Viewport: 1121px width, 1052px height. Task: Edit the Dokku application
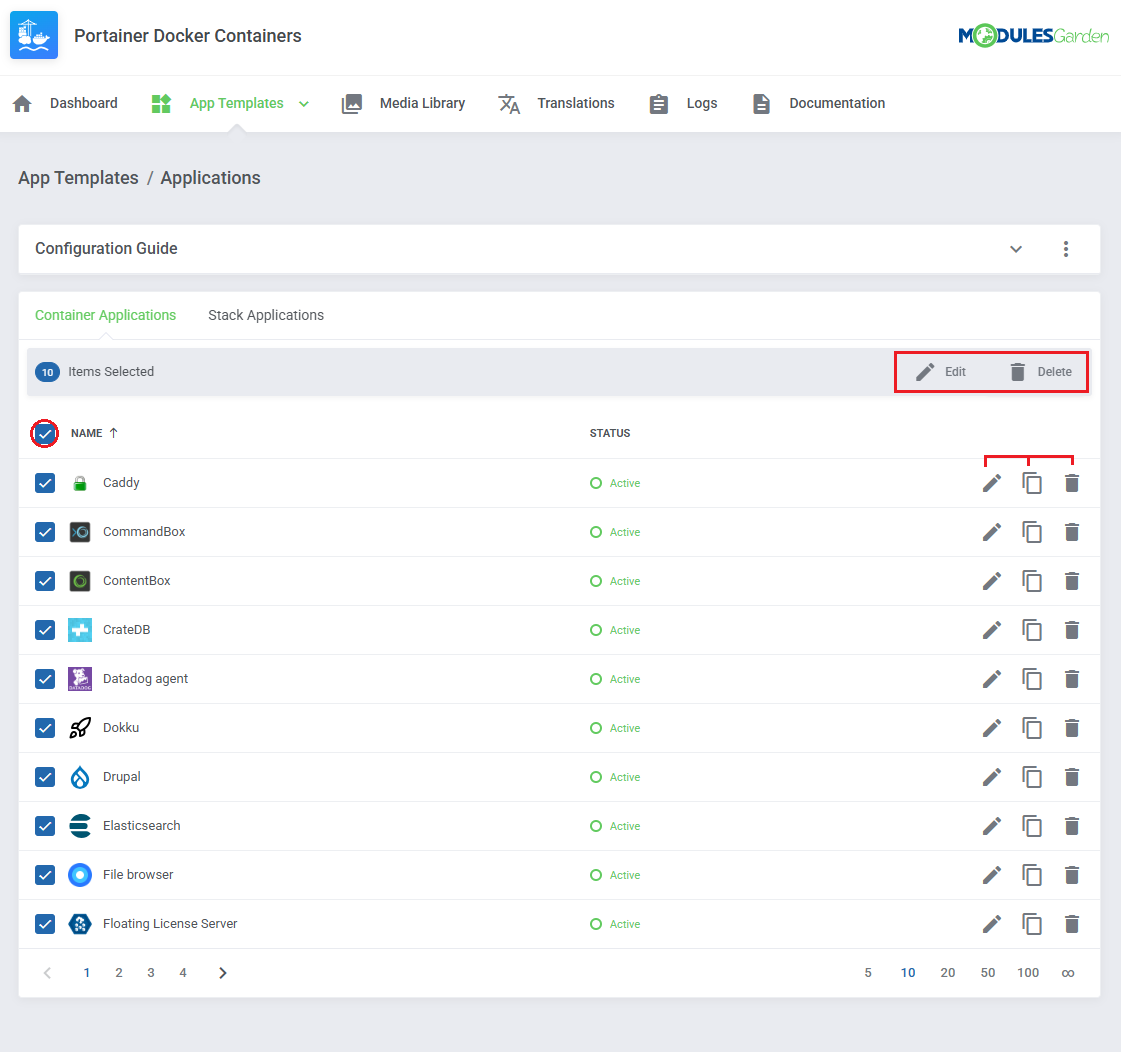992,728
